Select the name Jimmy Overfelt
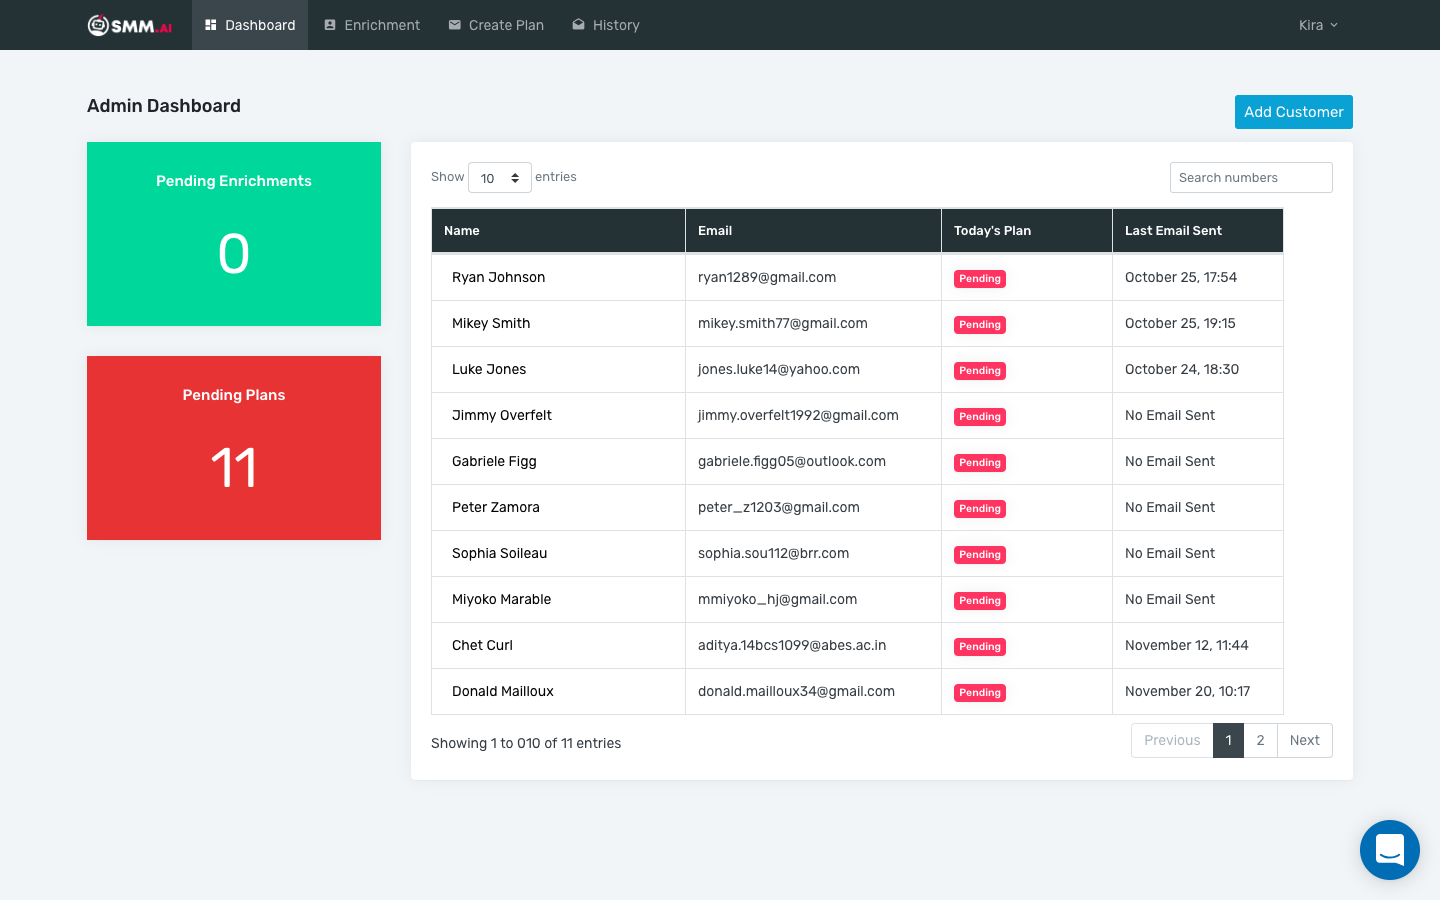 [x=502, y=415]
